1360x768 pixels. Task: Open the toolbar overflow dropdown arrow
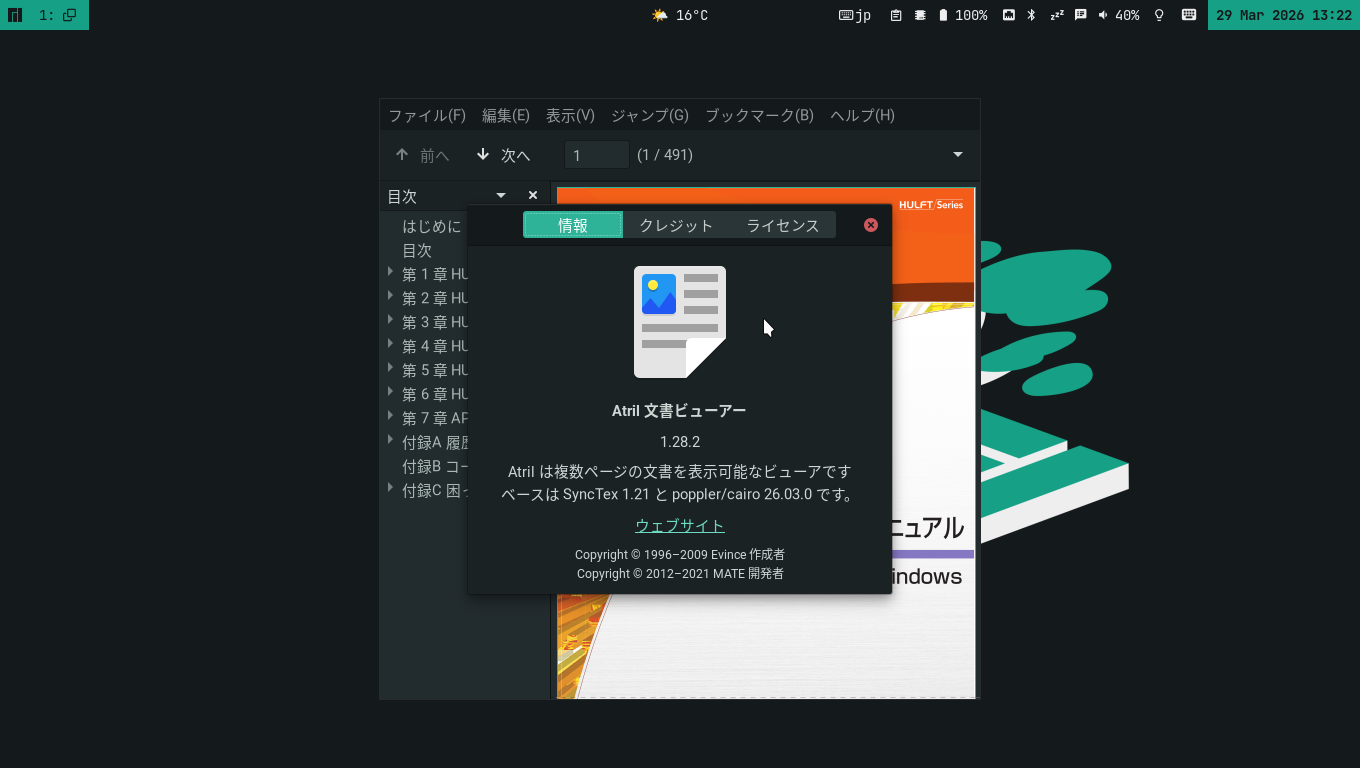pos(958,155)
